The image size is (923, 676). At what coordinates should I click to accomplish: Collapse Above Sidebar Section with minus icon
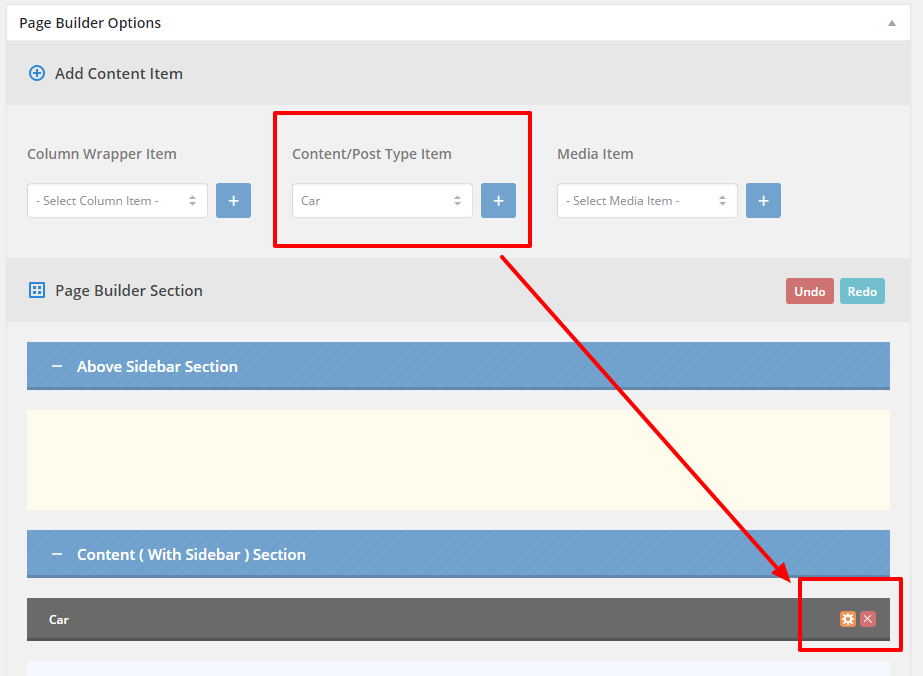click(57, 366)
